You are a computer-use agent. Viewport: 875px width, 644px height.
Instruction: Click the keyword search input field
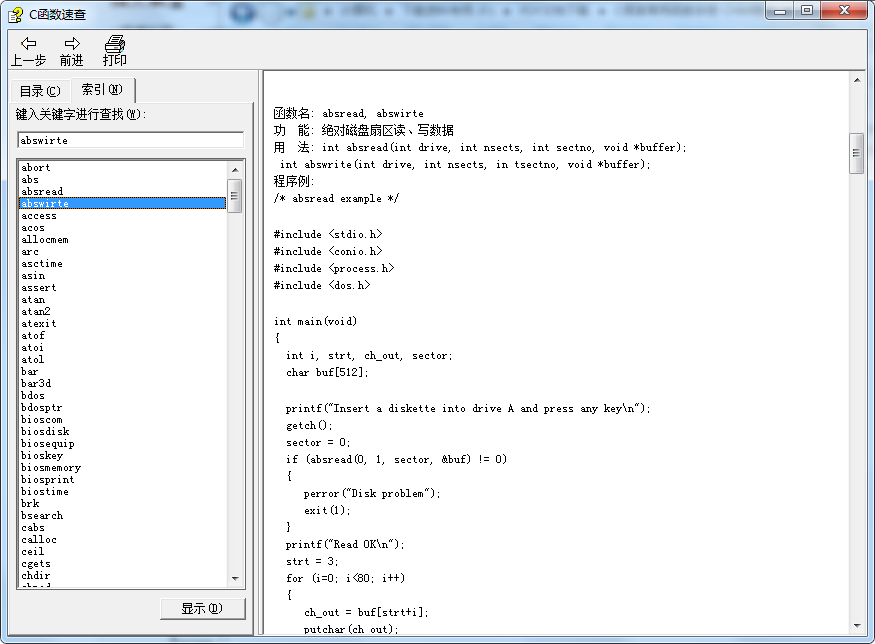(x=130, y=140)
